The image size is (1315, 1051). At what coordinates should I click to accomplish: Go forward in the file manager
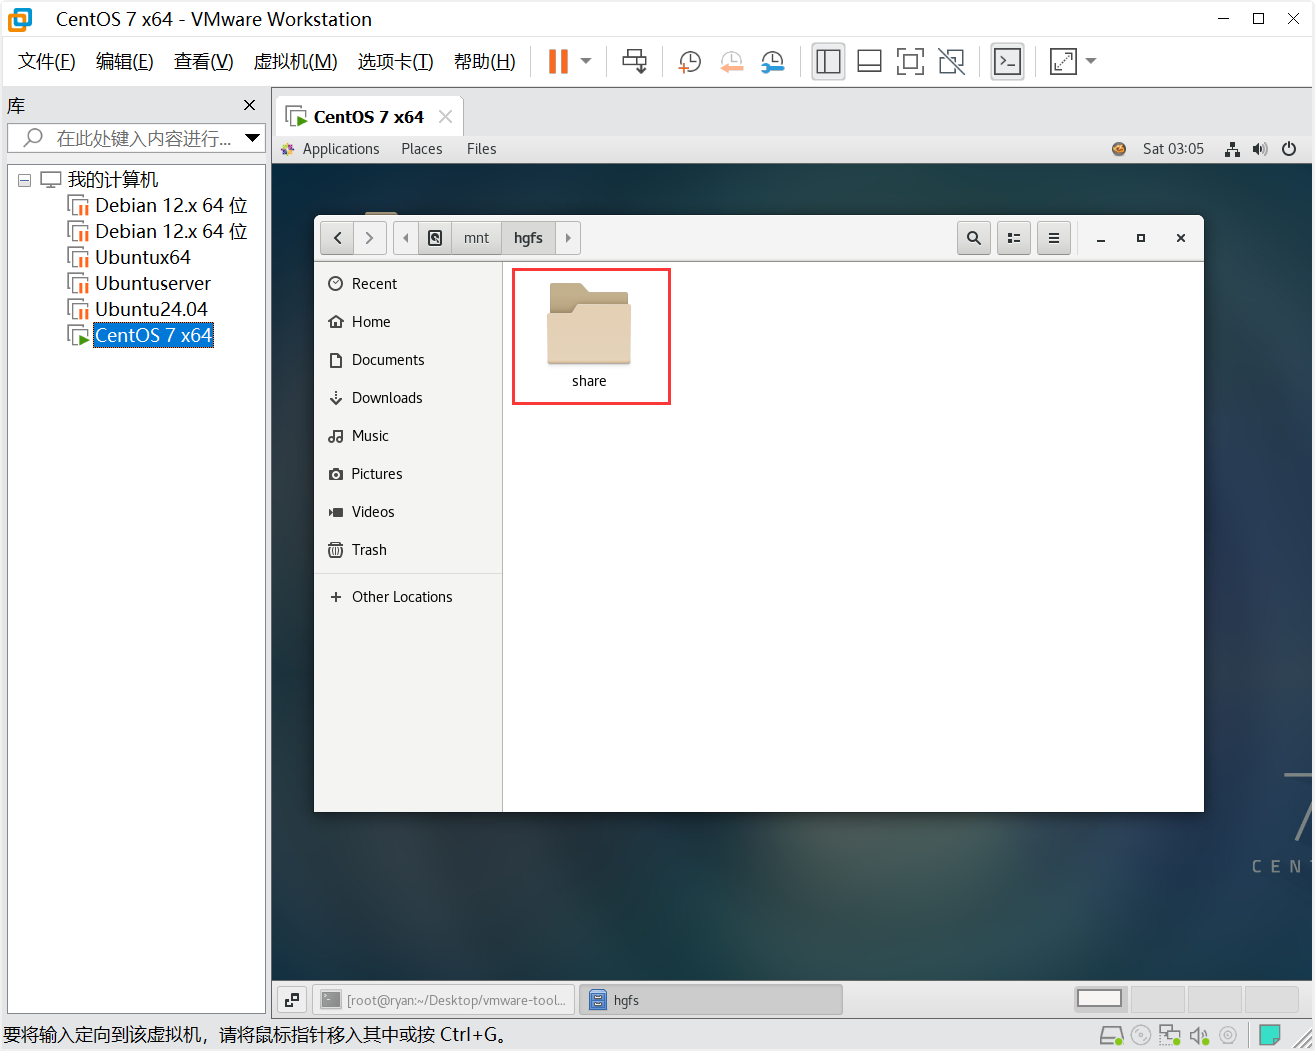369,238
